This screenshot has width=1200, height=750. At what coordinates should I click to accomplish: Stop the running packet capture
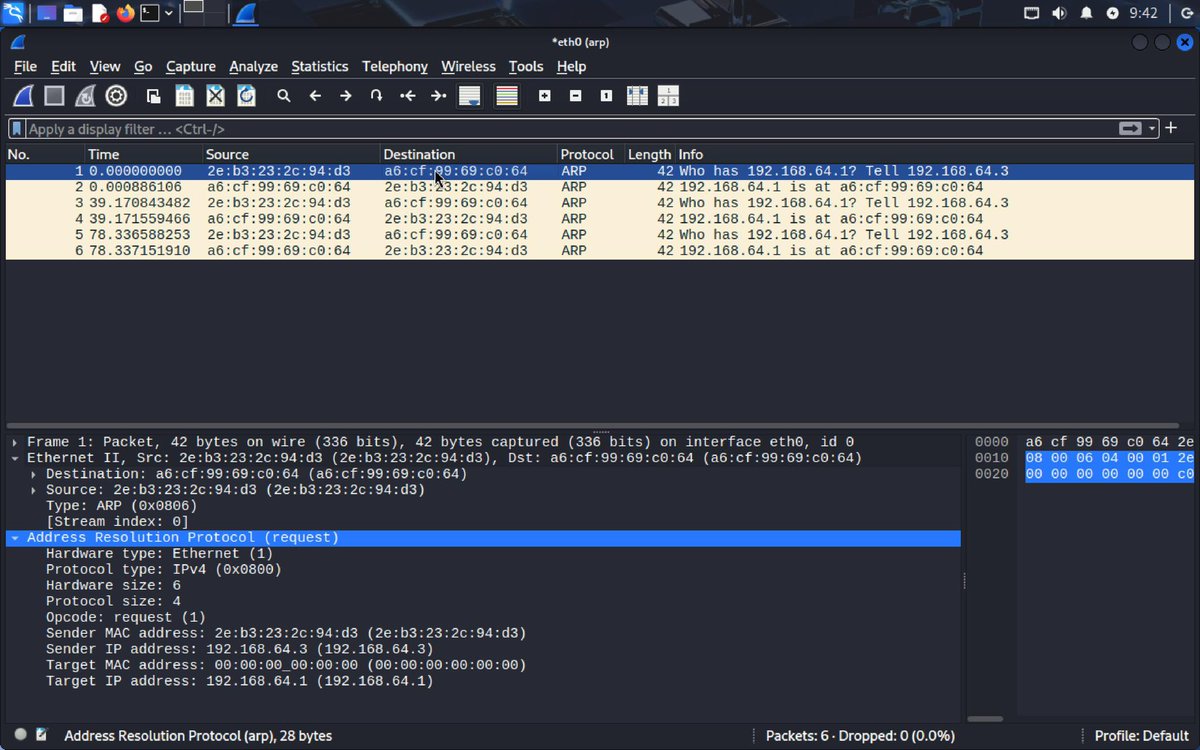click(x=54, y=96)
